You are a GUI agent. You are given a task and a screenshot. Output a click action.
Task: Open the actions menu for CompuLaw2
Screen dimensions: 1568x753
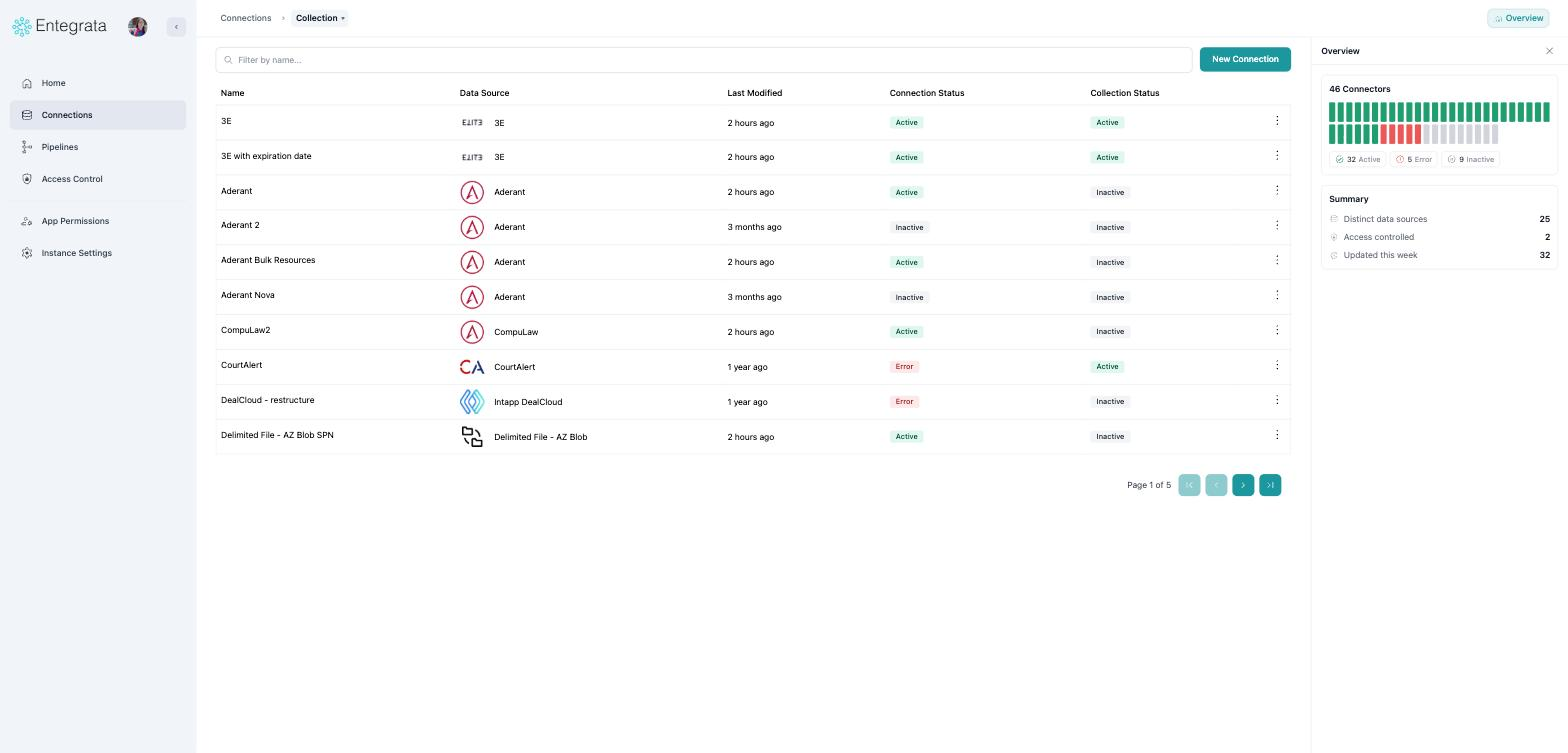[1277, 330]
